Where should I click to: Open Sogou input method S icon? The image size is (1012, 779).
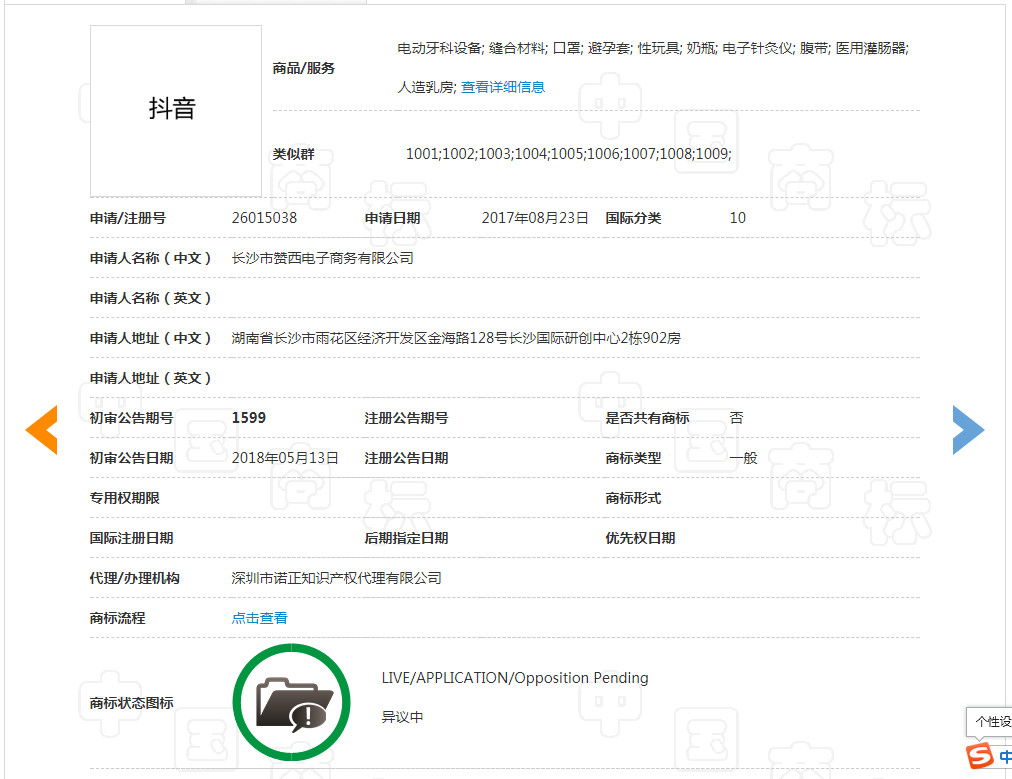[979, 756]
